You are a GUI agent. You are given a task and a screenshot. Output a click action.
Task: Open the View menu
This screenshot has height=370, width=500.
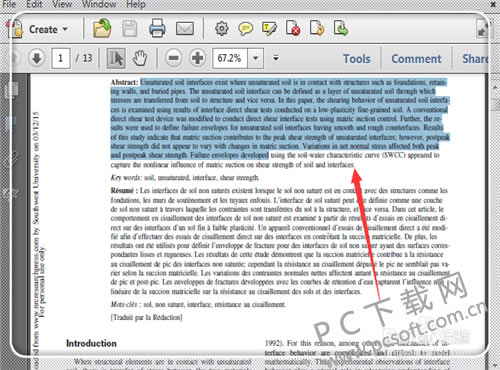coord(62,4)
